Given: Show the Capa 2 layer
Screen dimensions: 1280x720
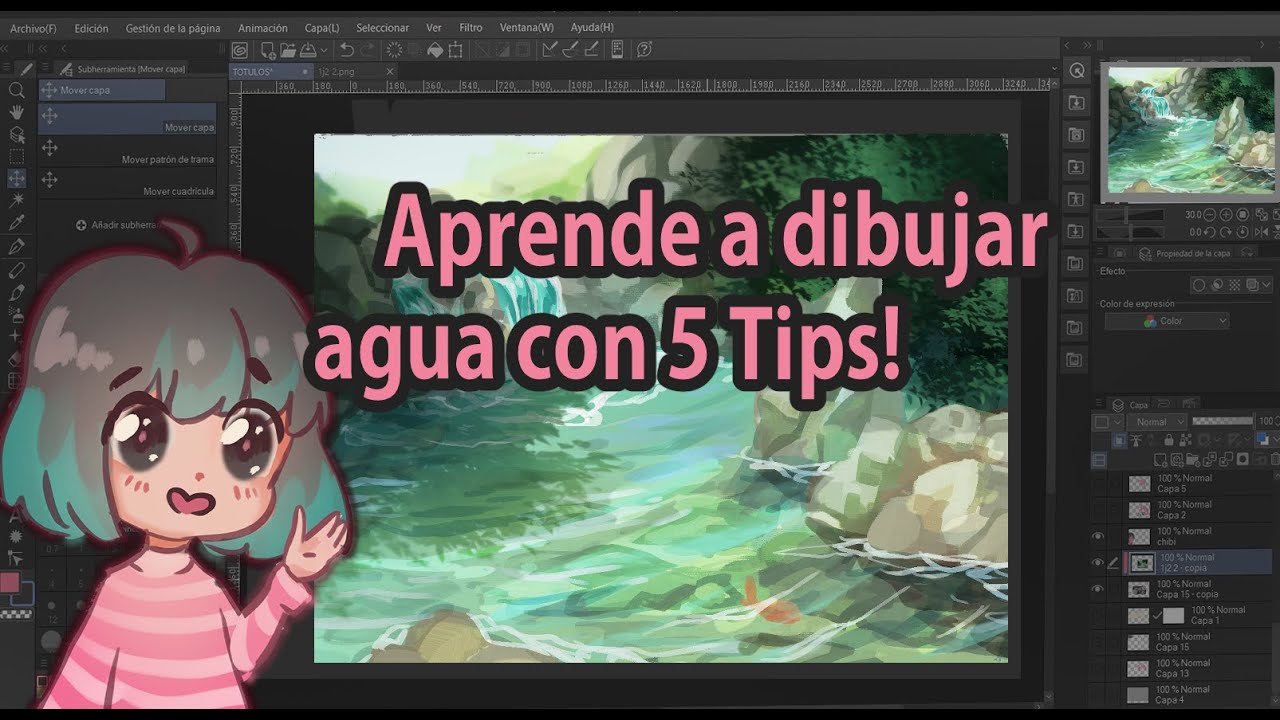Looking at the screenshot, I should tap(1098, 510).
